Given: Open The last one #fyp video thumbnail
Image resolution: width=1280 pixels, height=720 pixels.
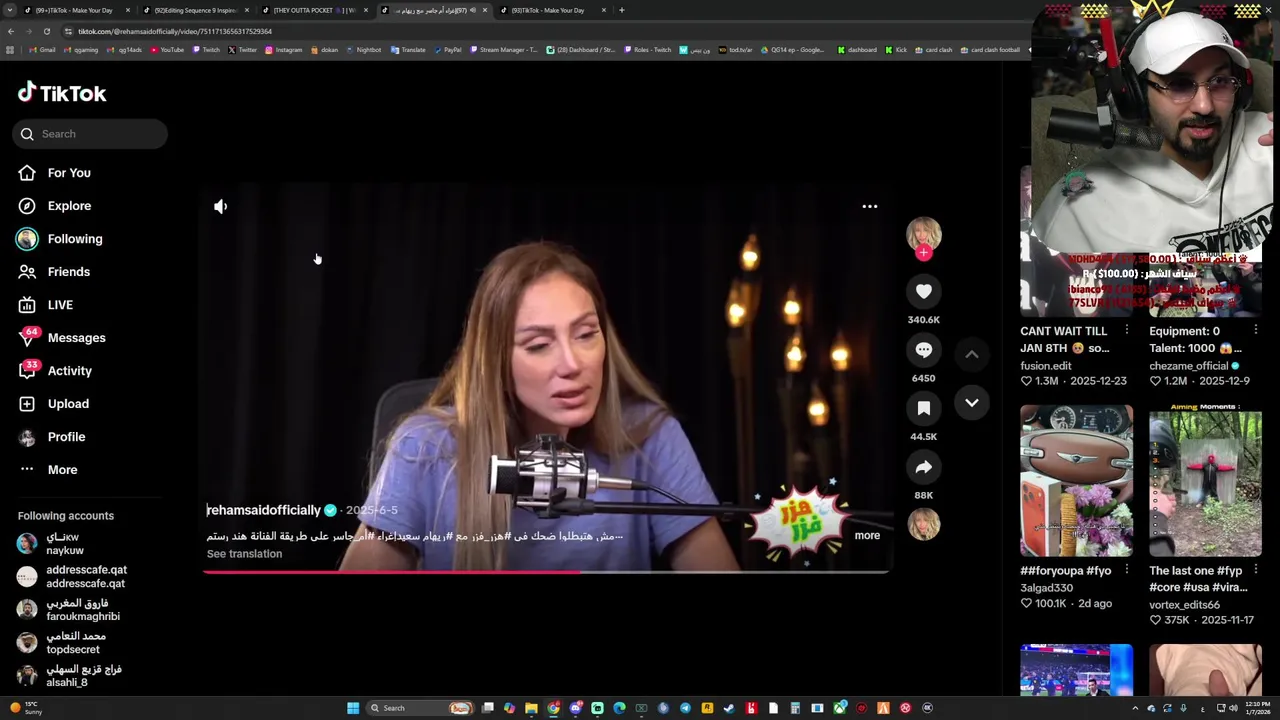Looking at the screenshot, I should point(1205,480).
